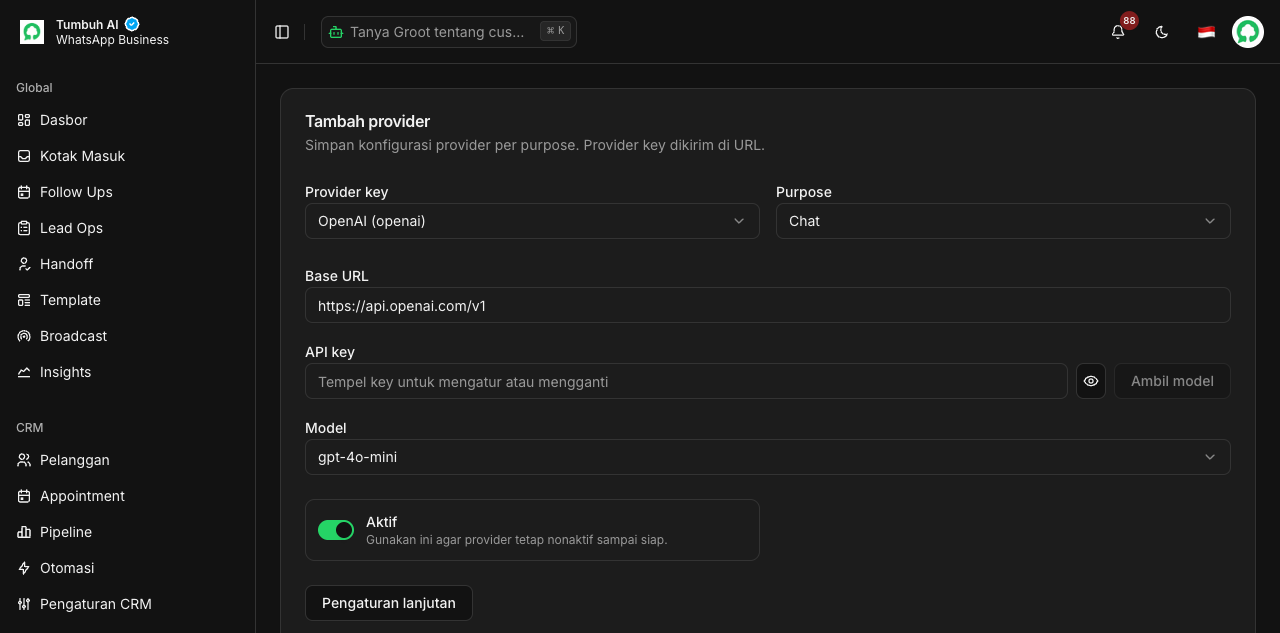Viewport: 1280px width, 633px height.
Task: Click the WhatsApp Business subtitle
Action: pyautogui.click(x=112, y=40)
